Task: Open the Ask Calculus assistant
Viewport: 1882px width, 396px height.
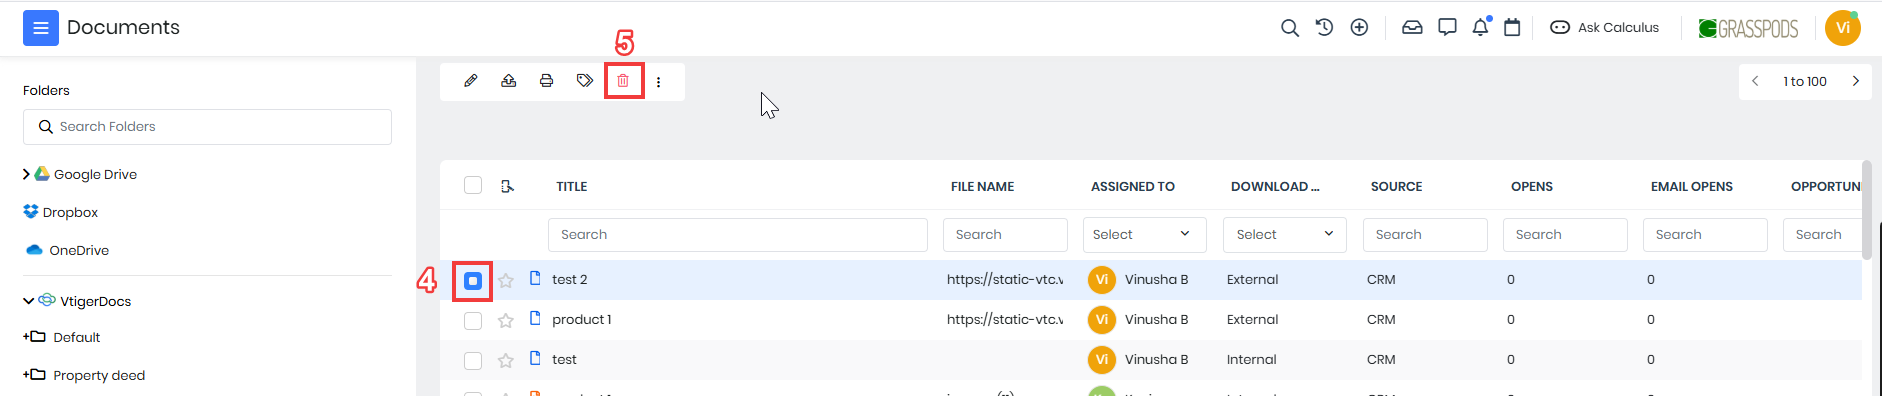Action: click(x=1604, y=28)
